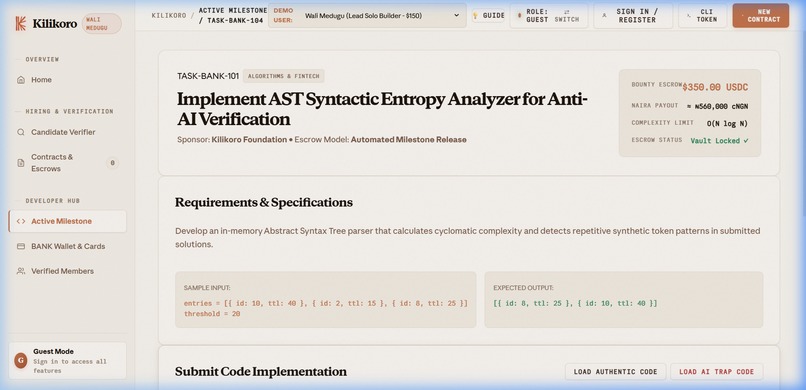Click the Guest Mode avatar icon
This screenshot has width=806, height=390.
pos(21,361)
